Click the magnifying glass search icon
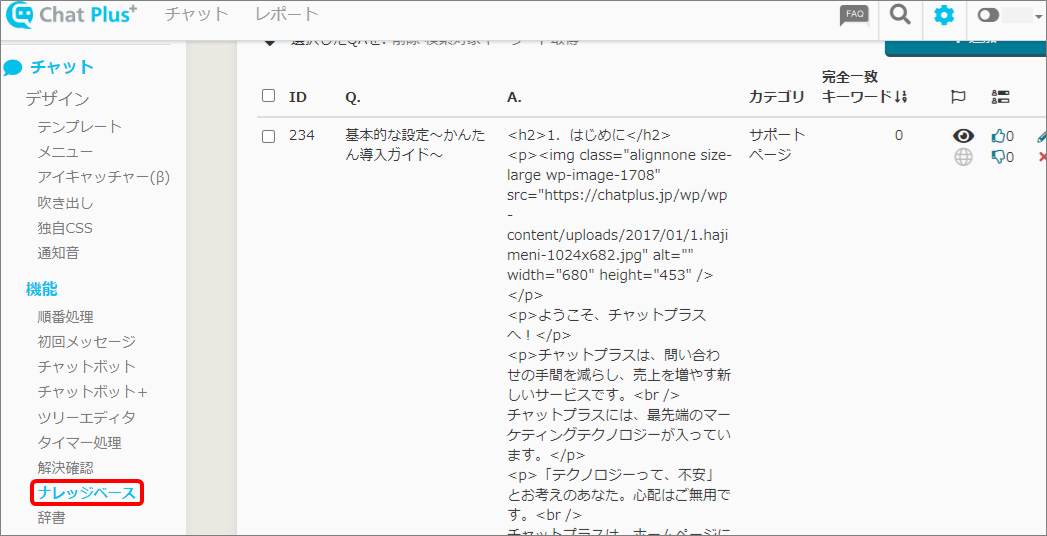This screenshot has width=1047, height=536. (x=900, y=15)
